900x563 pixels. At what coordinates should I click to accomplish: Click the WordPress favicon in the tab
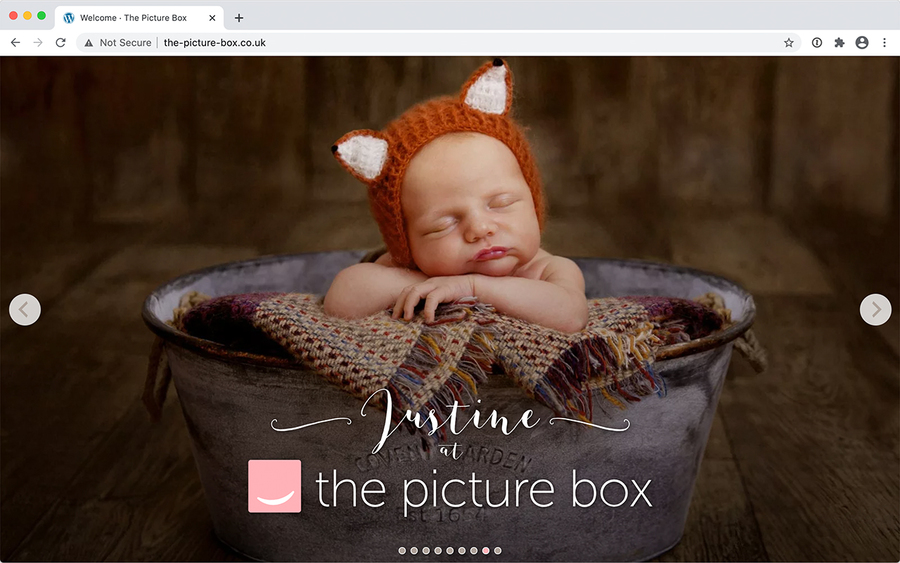pyautogui.click(x=69, y=18)
